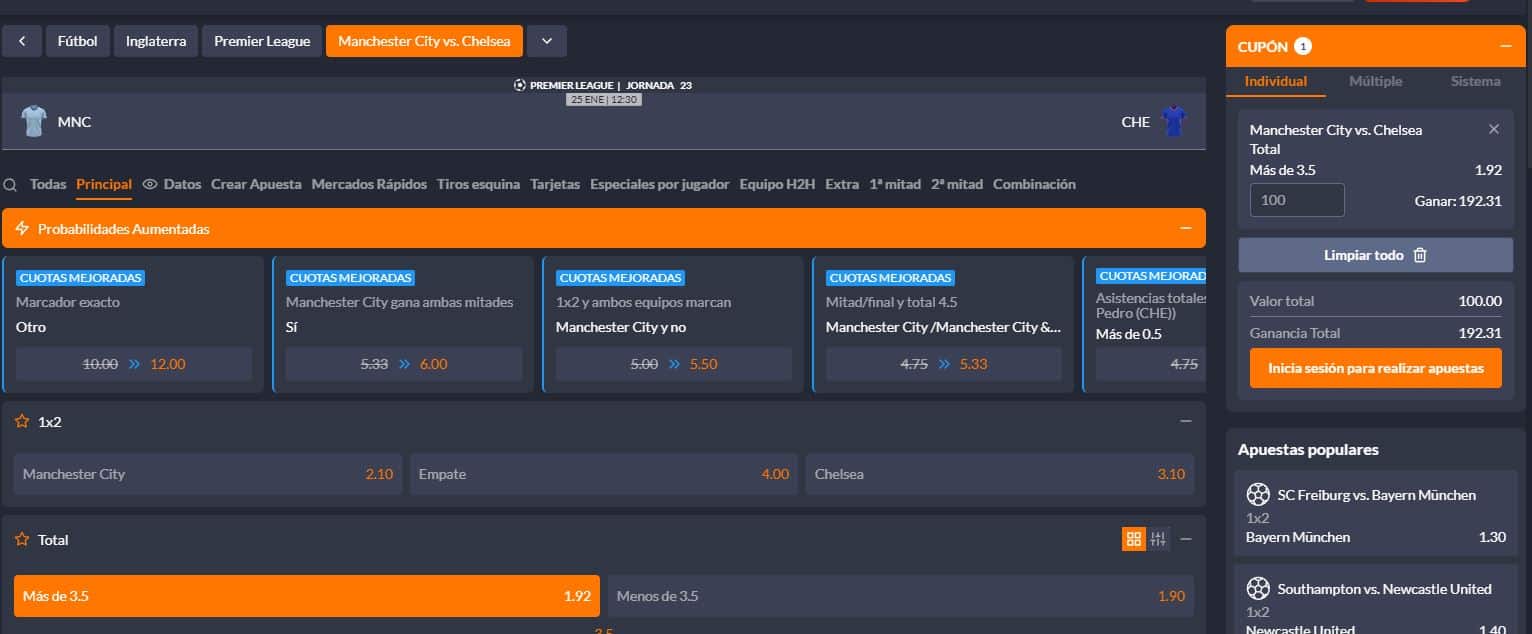
Task: Click the search magnifier icon beside Todas
Action: pyautogui.click(x=11, y=185)
